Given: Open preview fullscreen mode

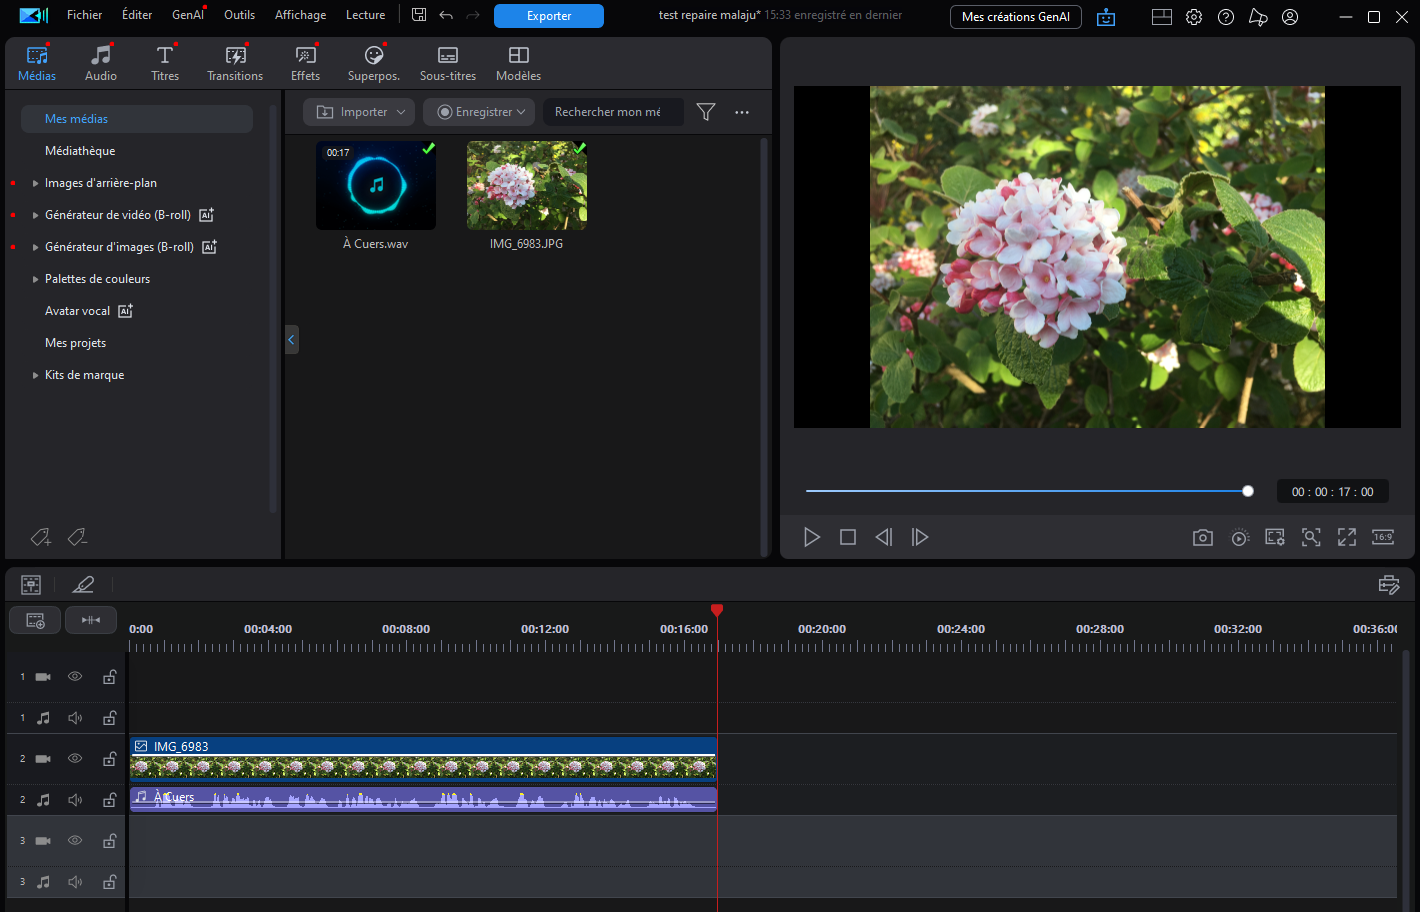Looking at the screenshot, I should click(x=1347, y=538).
